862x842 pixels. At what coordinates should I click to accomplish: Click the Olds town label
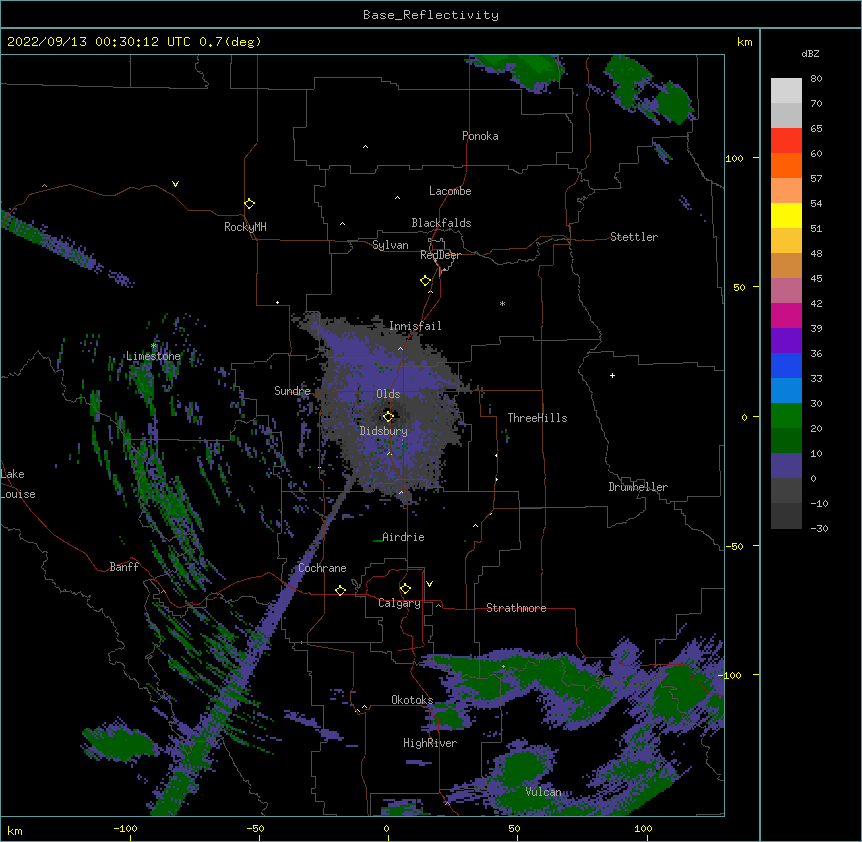388,394
